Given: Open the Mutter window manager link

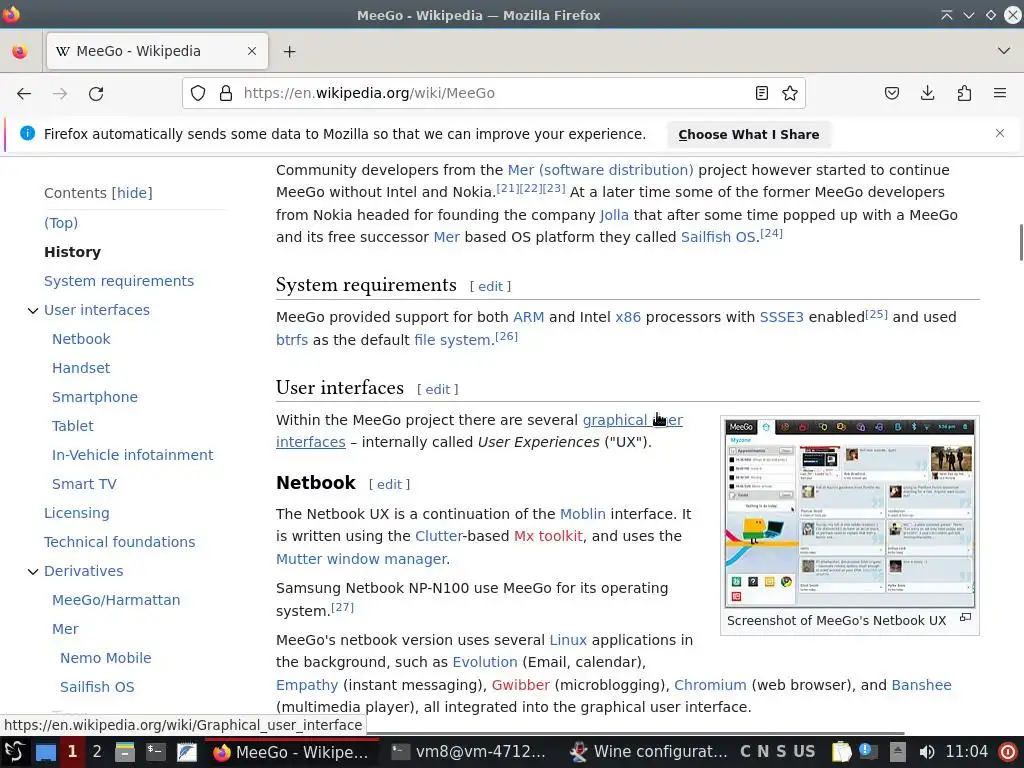Looking at the screenshot, I should [x=361, y=559].
